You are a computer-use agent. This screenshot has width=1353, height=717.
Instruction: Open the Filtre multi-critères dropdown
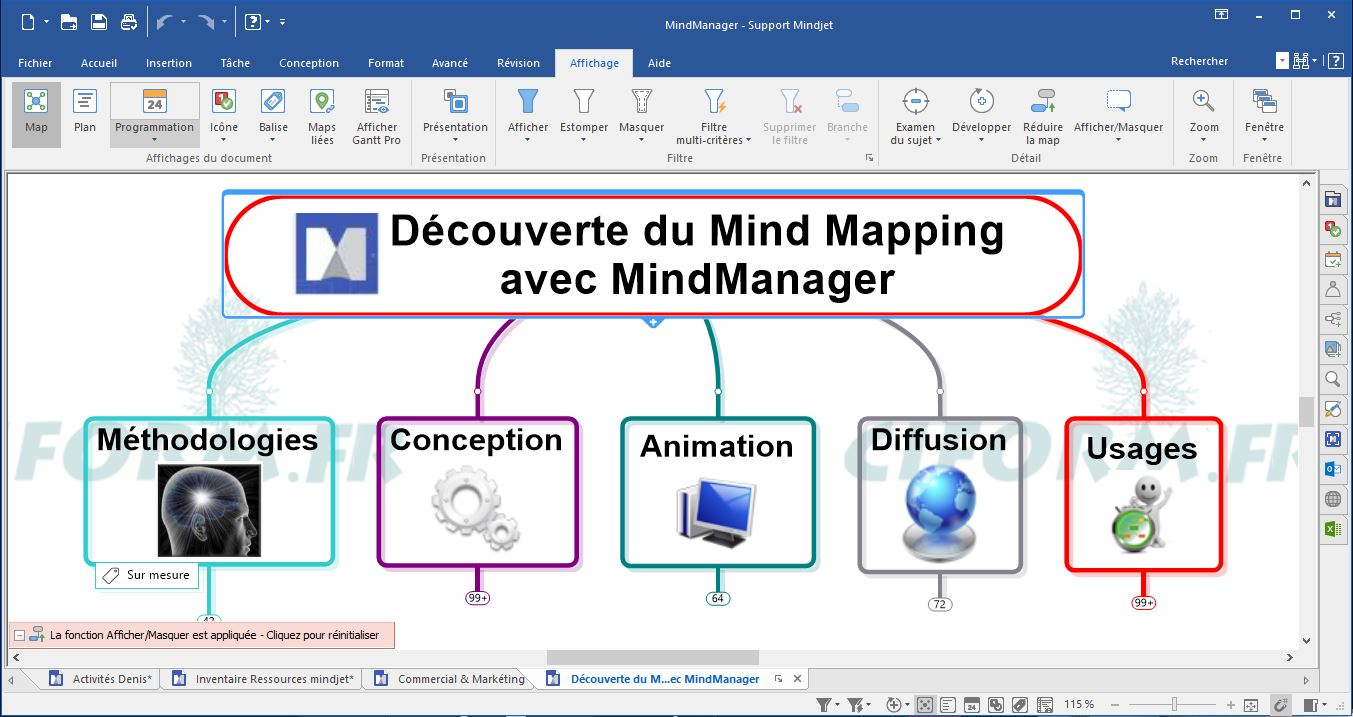tap(713, 140)
